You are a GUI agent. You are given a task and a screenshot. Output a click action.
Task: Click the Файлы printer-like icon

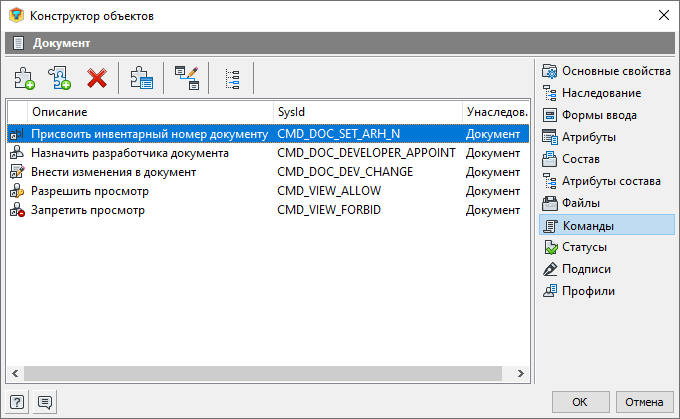(550, 203)
